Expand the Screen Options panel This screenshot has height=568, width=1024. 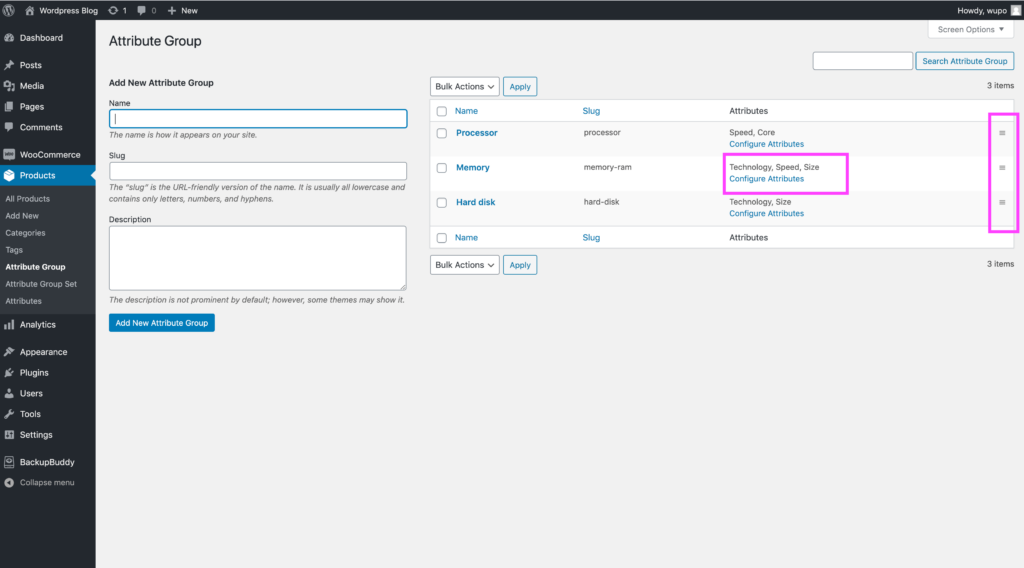click(x=970, y=30)
